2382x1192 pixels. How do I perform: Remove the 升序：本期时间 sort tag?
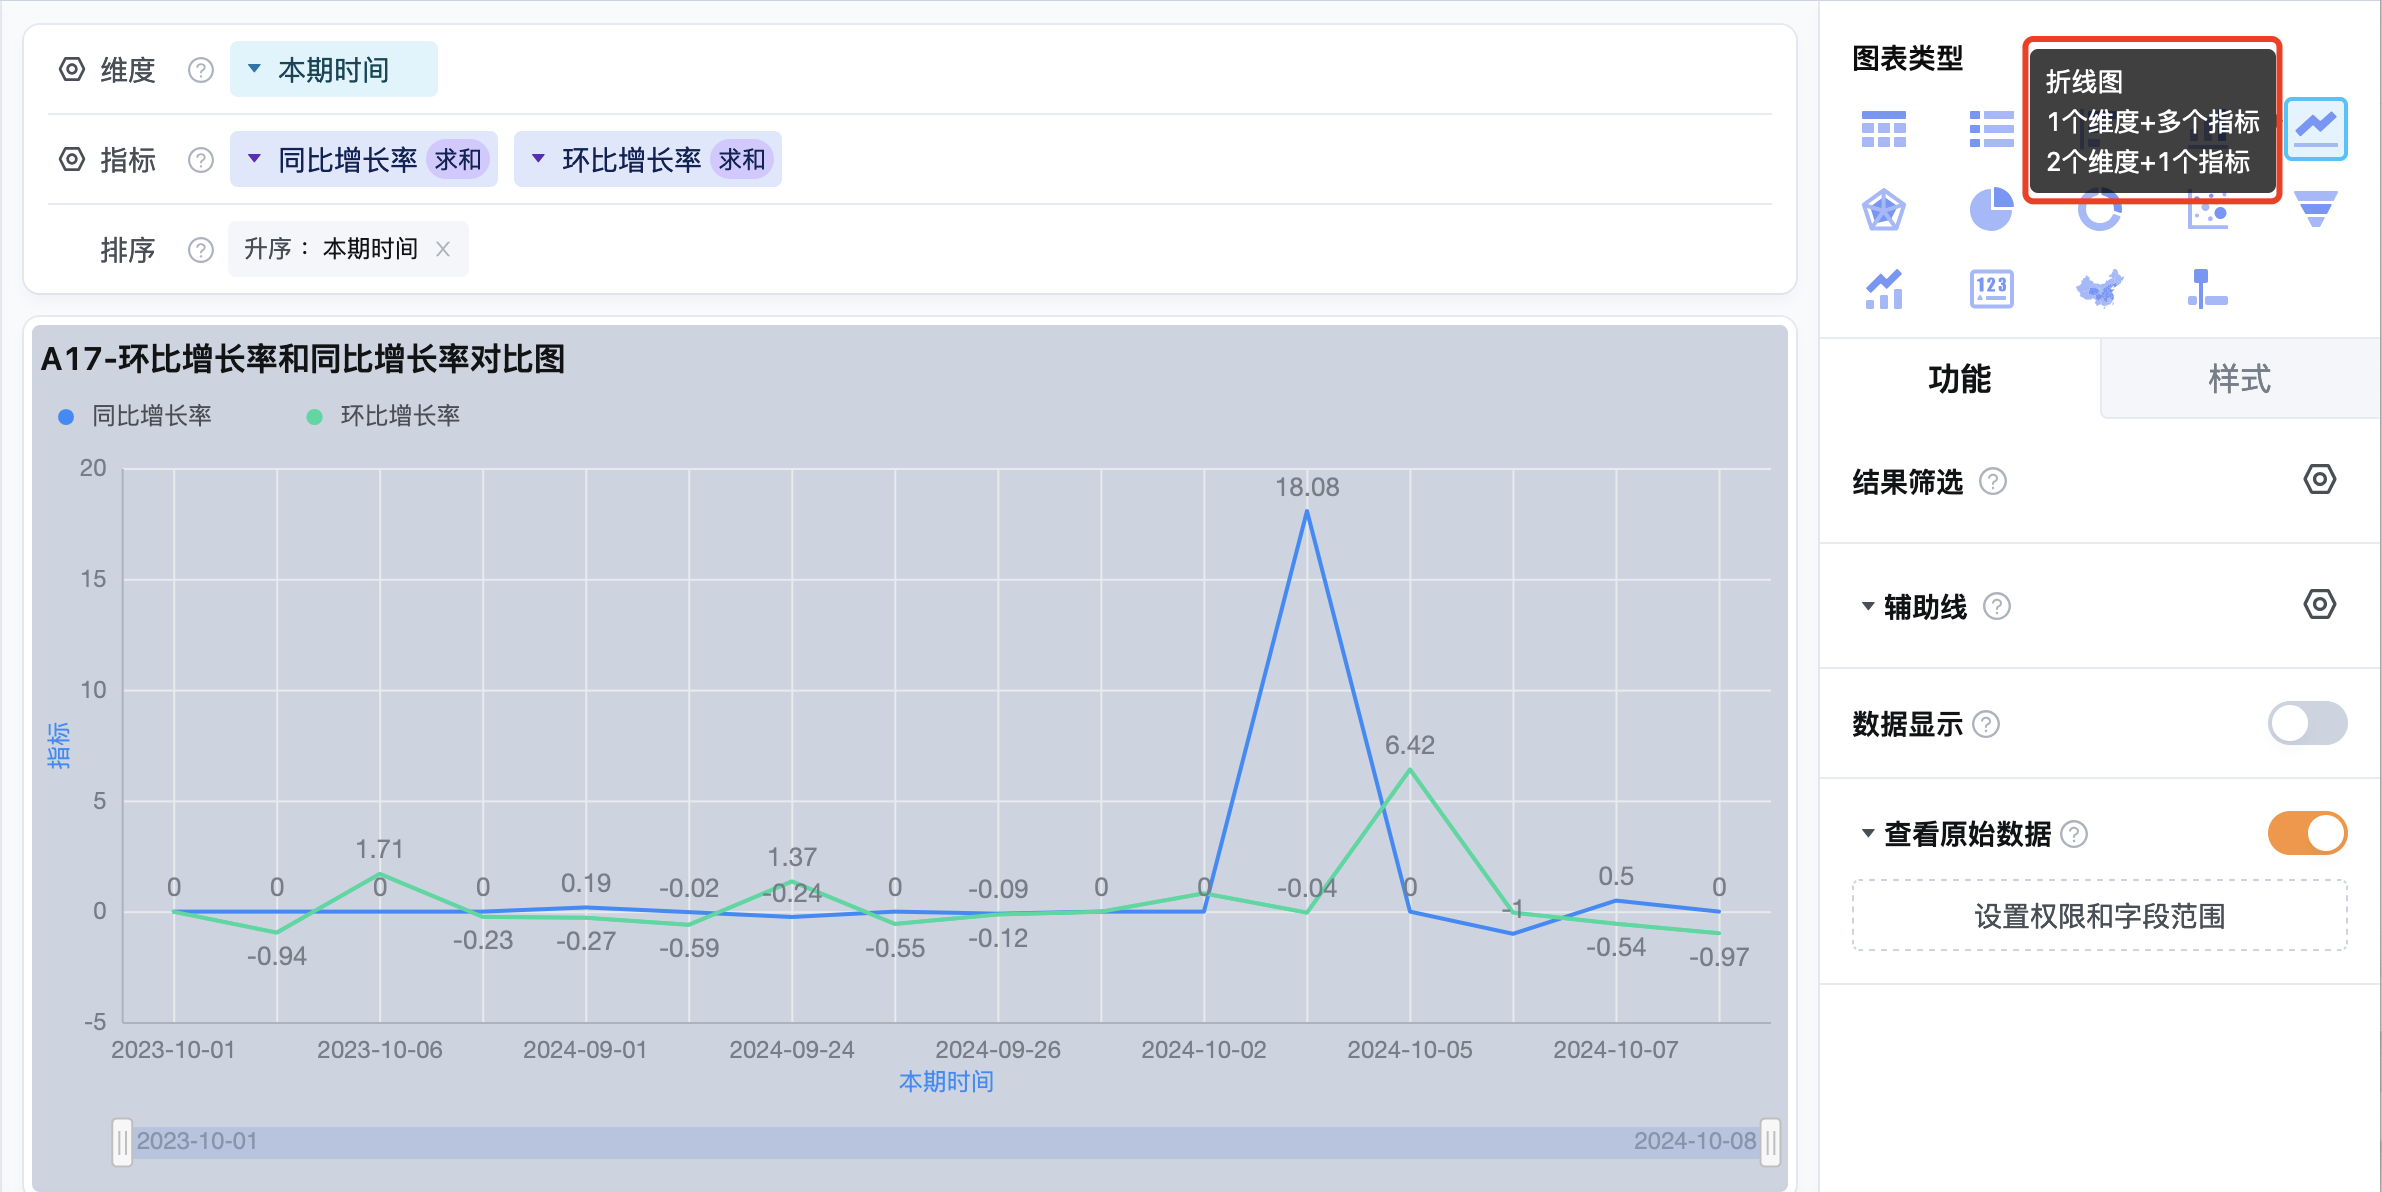pyautogui.click(x=443, y=249)
